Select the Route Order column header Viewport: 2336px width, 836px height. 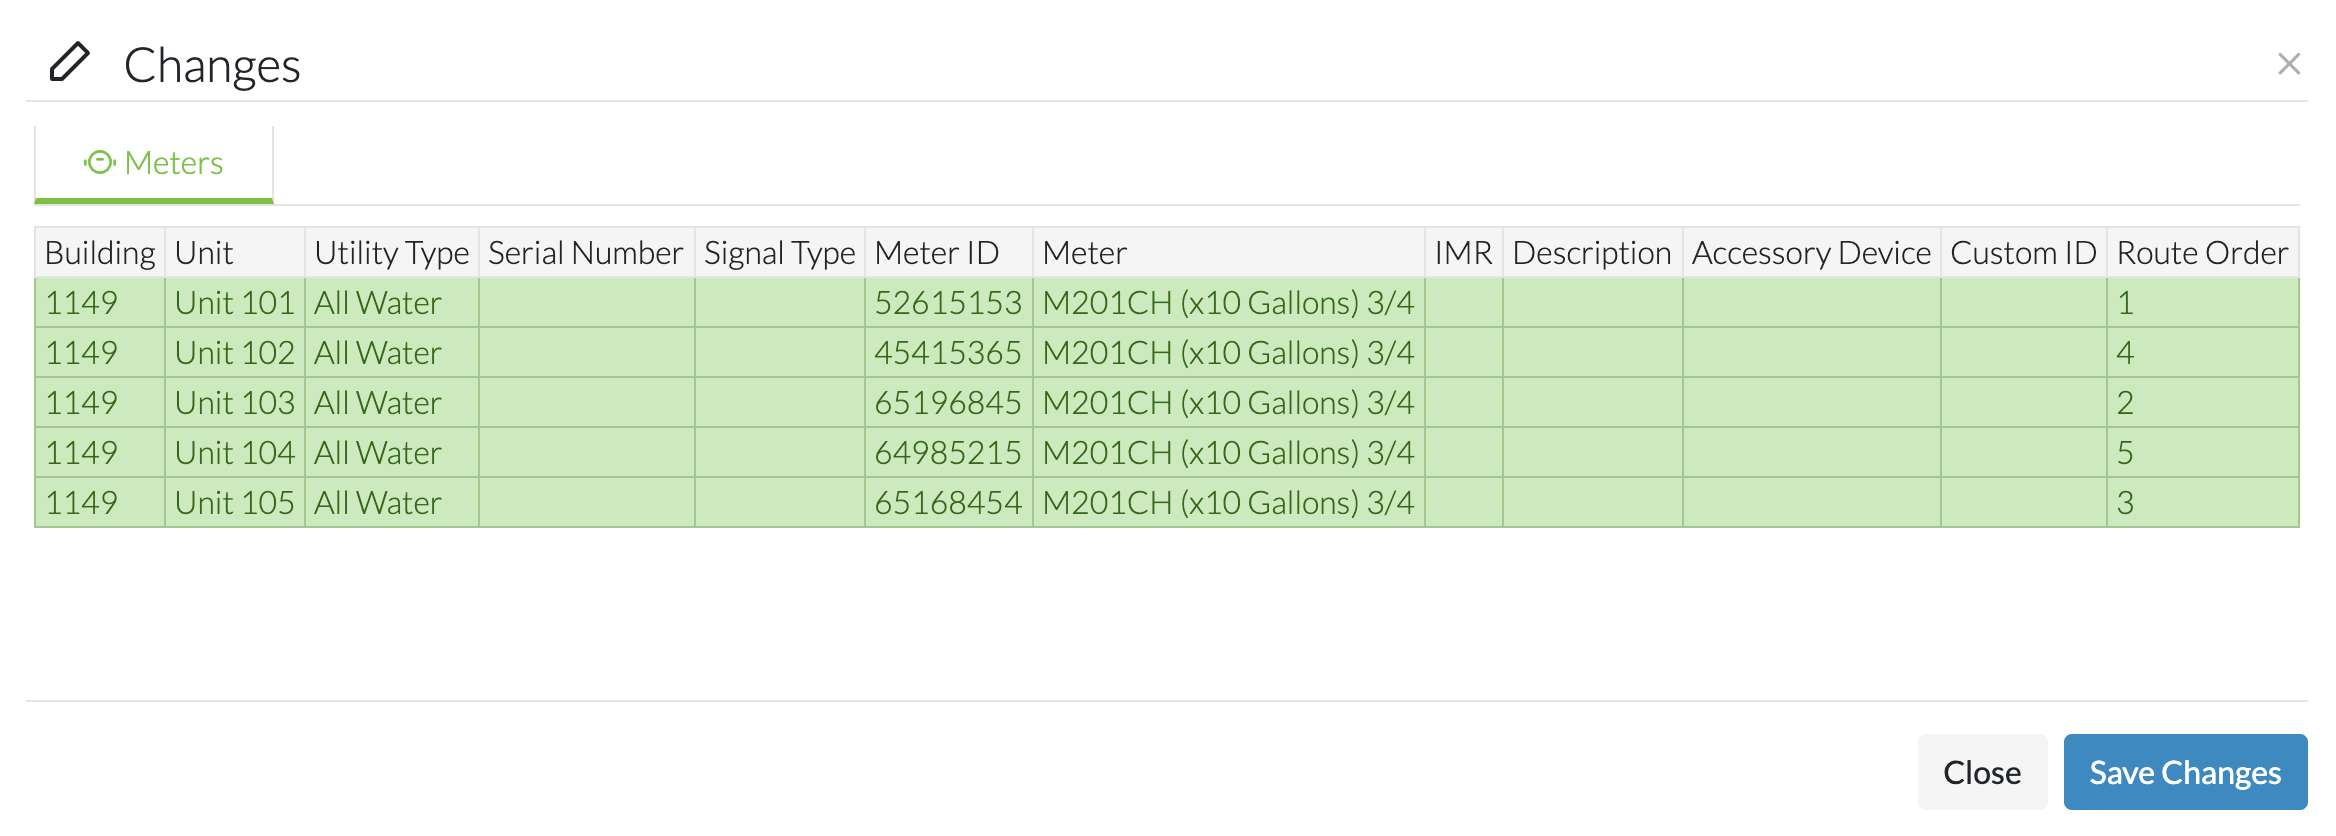pyautogui.click(x=2202, y=252)
